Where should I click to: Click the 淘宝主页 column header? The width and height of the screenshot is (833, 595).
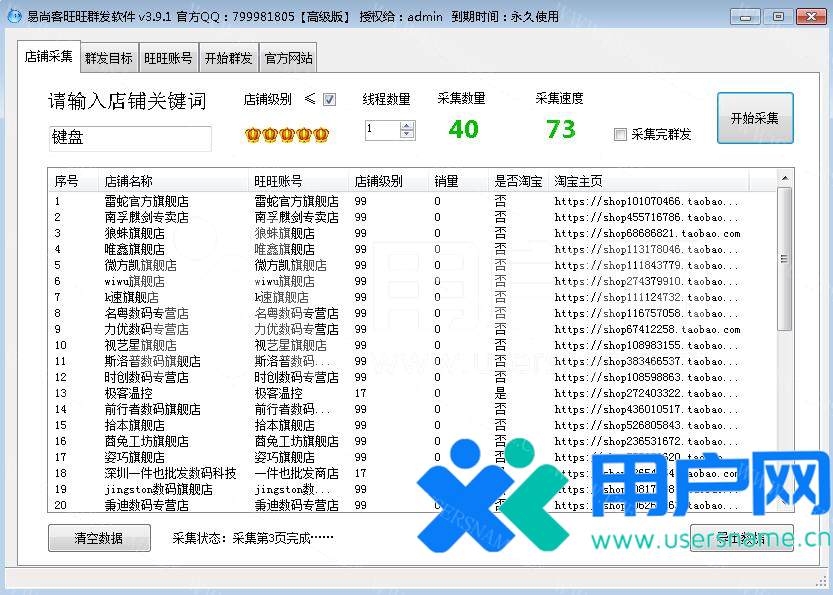pos(649,181)
